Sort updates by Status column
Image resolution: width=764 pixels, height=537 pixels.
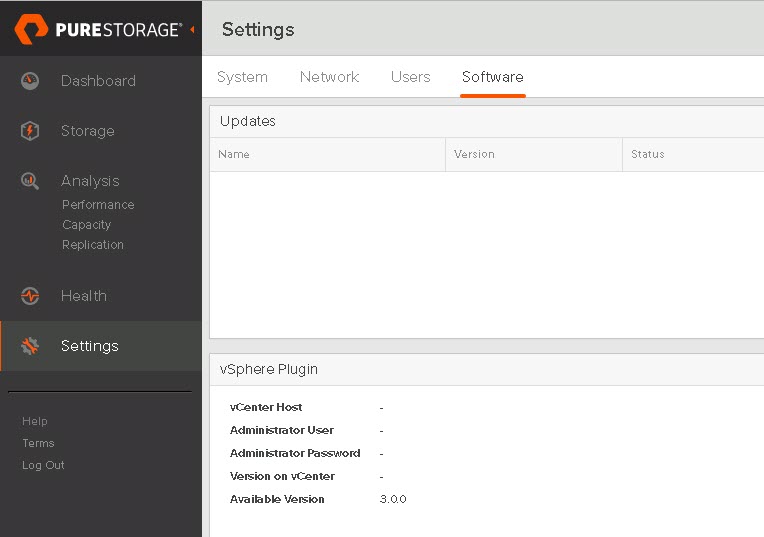(693, 154)
